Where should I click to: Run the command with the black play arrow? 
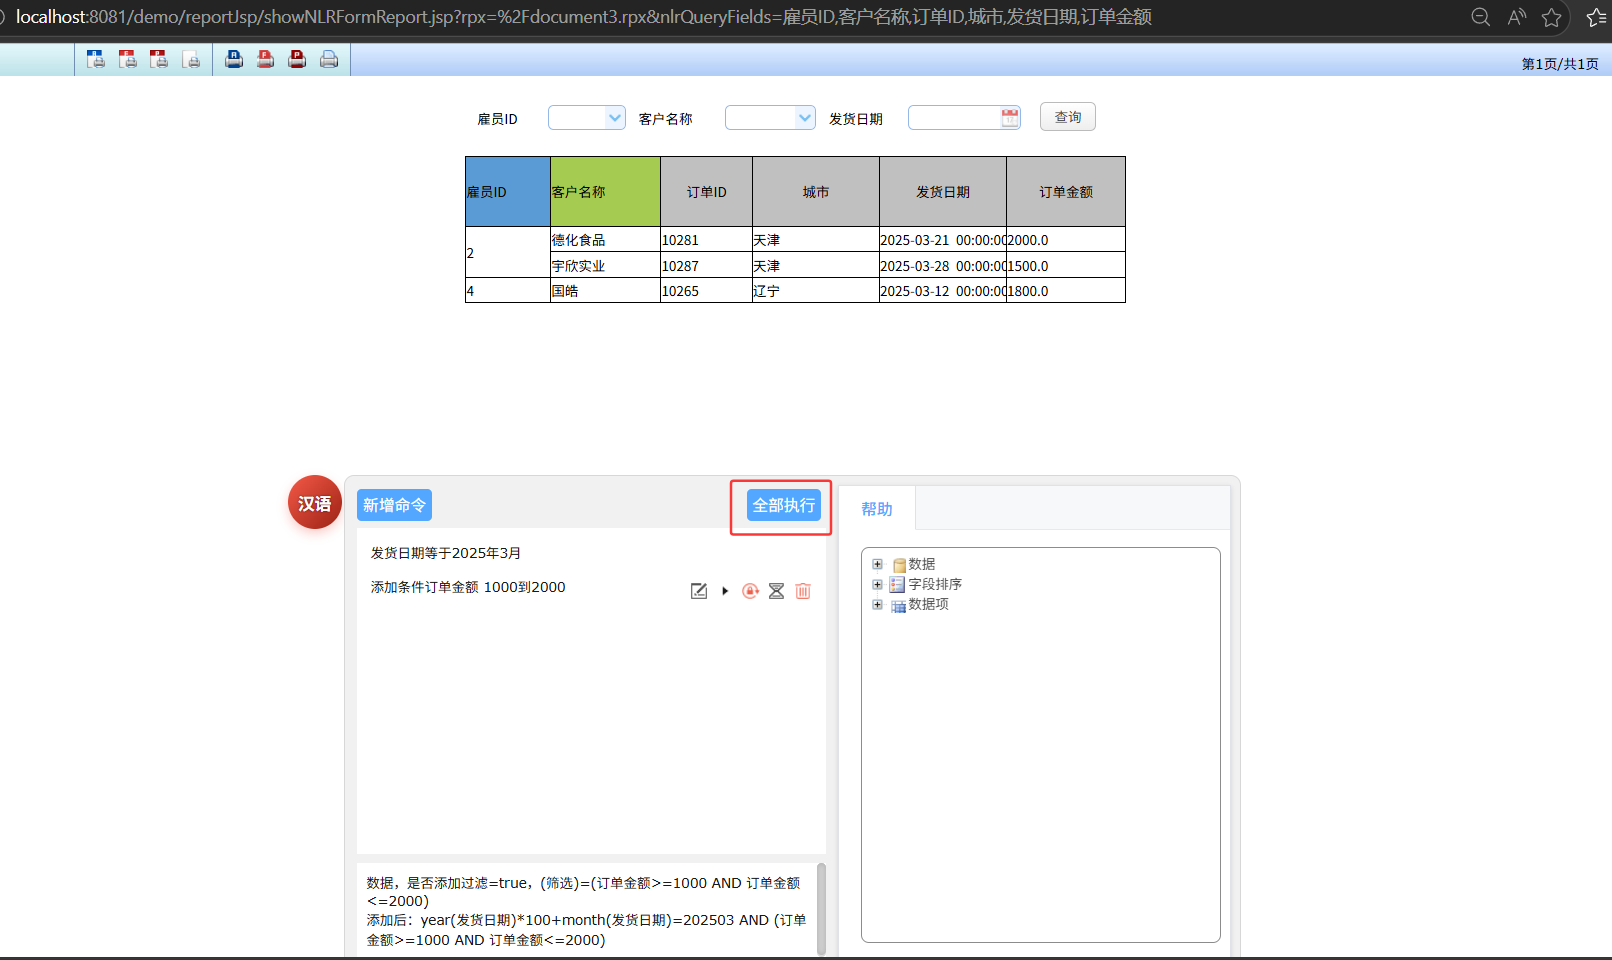click(x=725, y=591)
